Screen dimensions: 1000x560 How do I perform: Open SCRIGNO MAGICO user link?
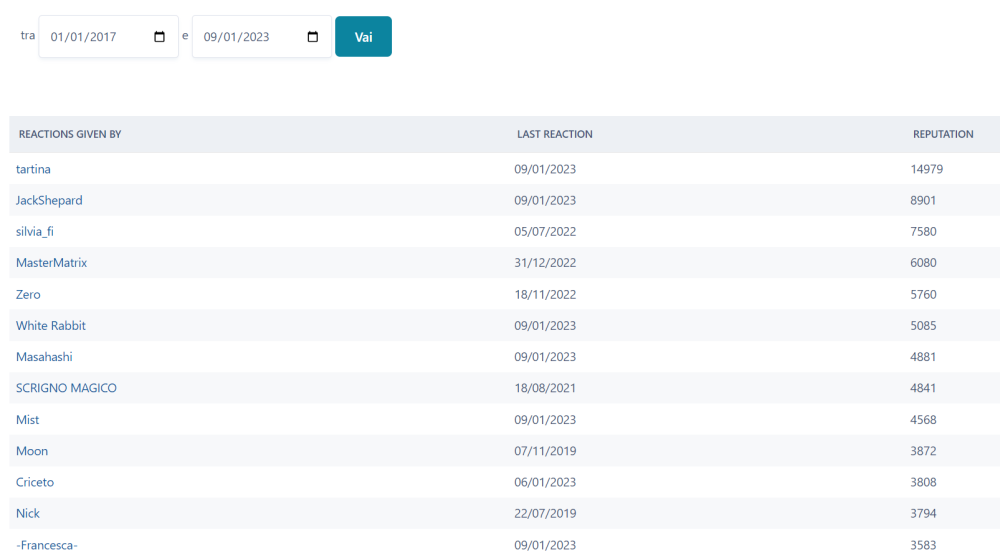point(66,388)
